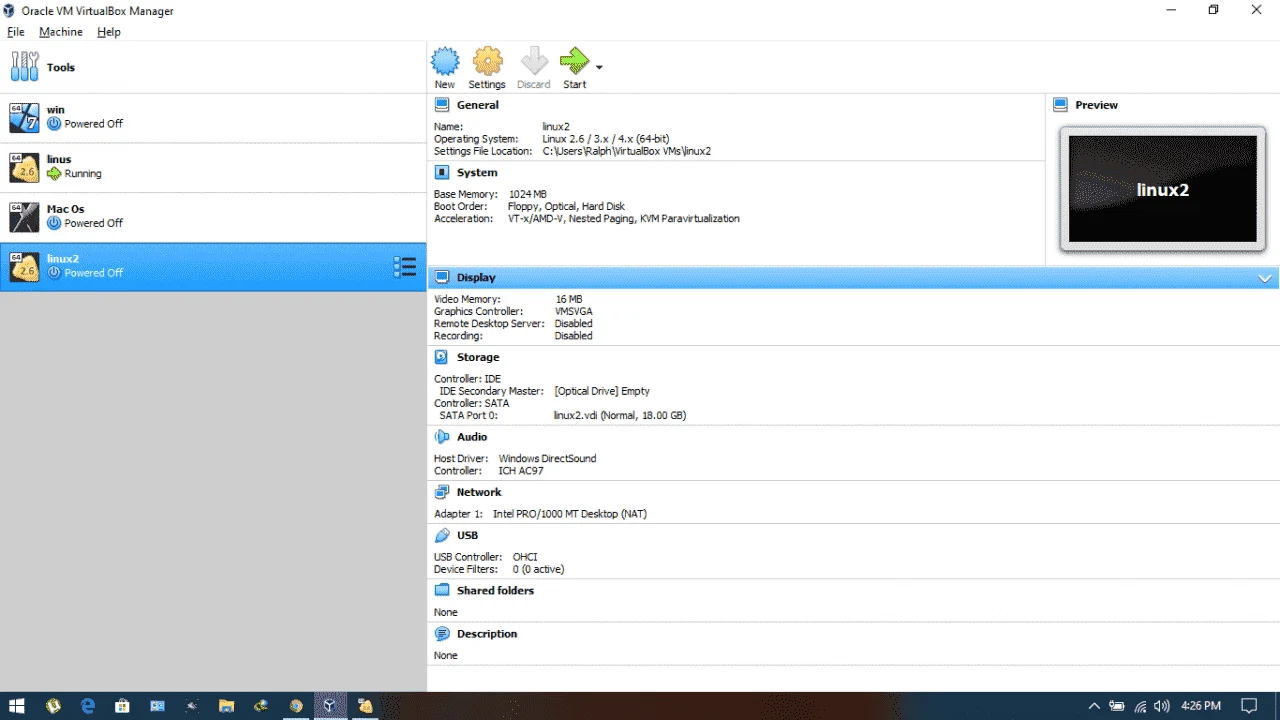Open the File menu
Viewport: 1280px width, 720px height.
coord(16,32)
